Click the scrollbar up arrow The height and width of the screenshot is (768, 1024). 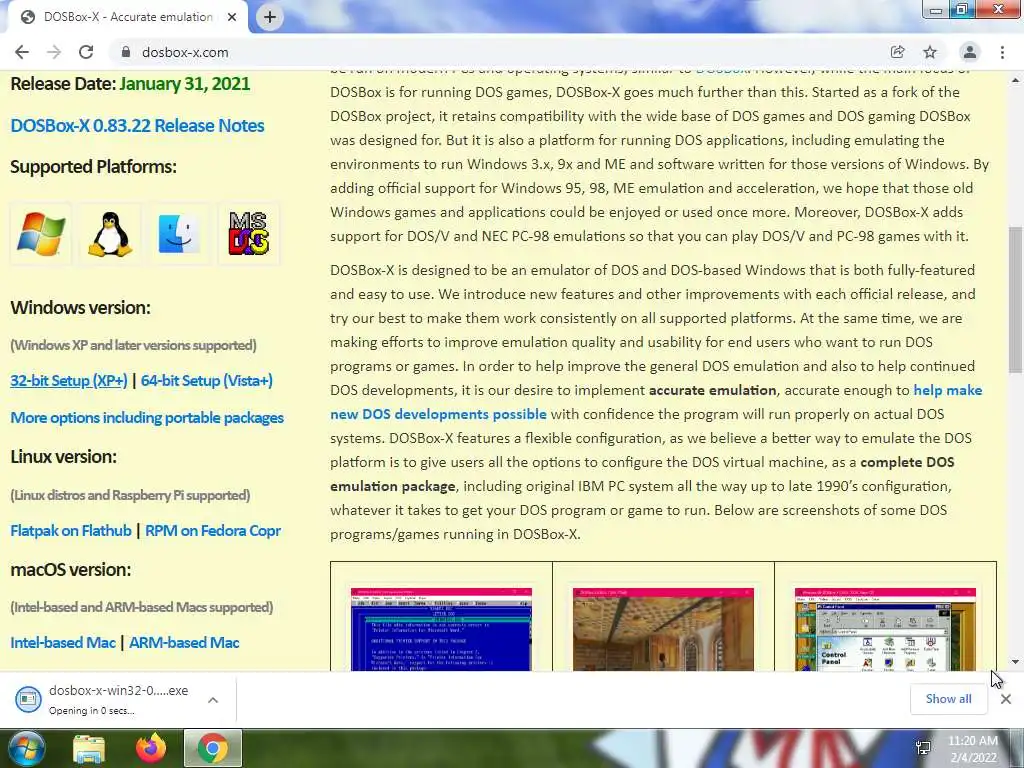1015,80
